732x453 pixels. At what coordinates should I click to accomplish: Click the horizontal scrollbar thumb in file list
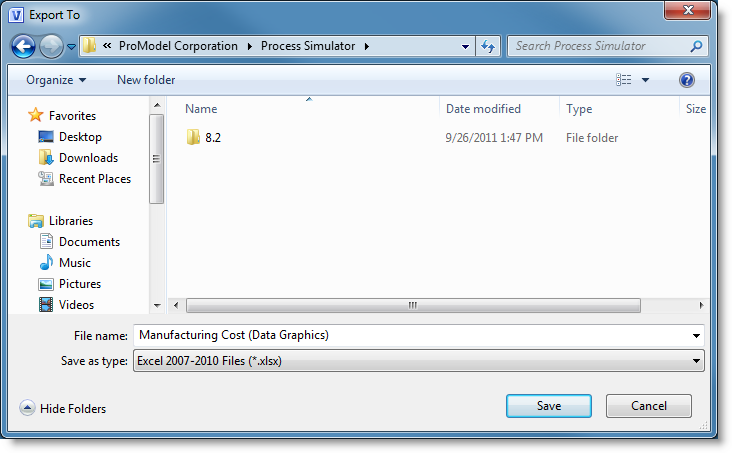click(413, 305)
